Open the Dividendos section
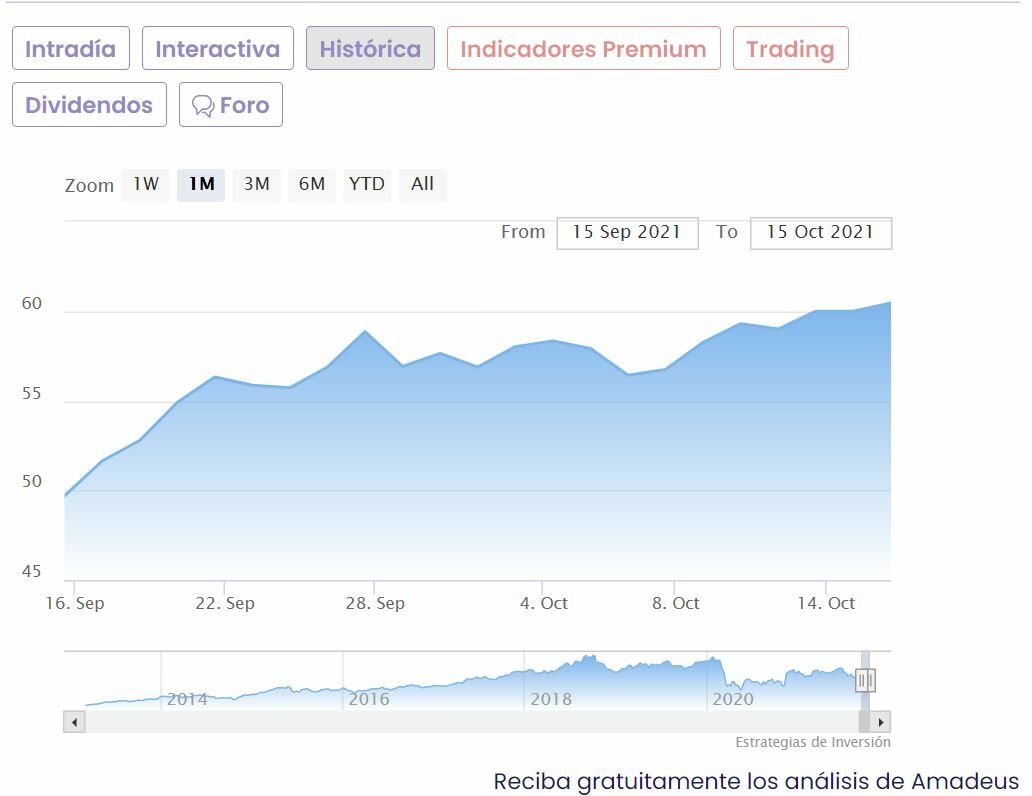Viewport: 1032px width, 796px height. 90,105
